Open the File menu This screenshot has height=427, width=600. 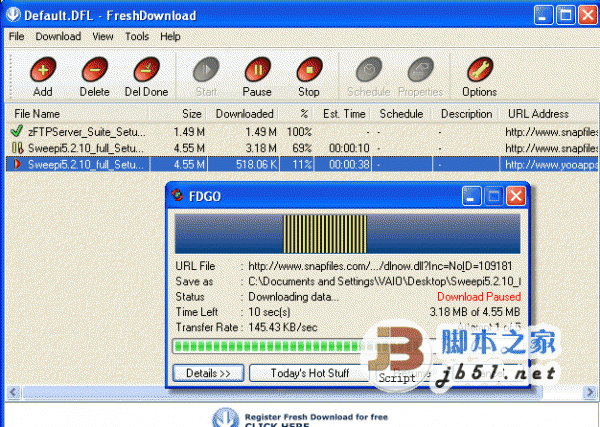coord(16,36)
